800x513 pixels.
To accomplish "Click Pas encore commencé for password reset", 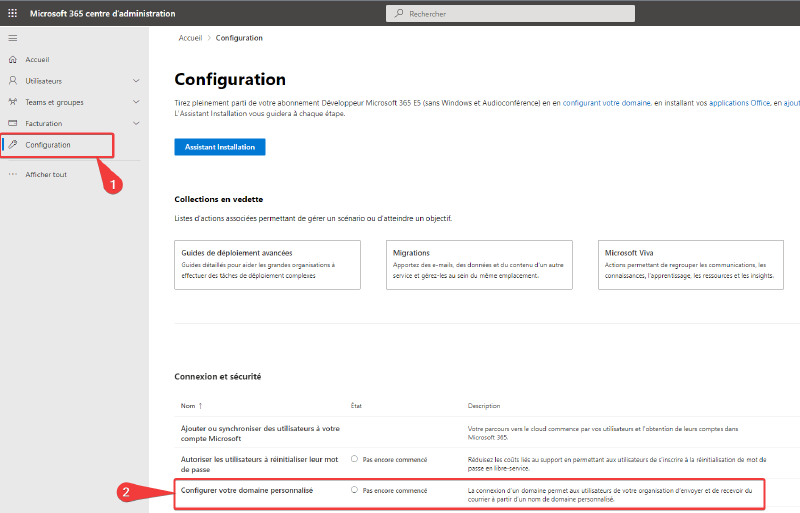I will [x=395, y=459].
